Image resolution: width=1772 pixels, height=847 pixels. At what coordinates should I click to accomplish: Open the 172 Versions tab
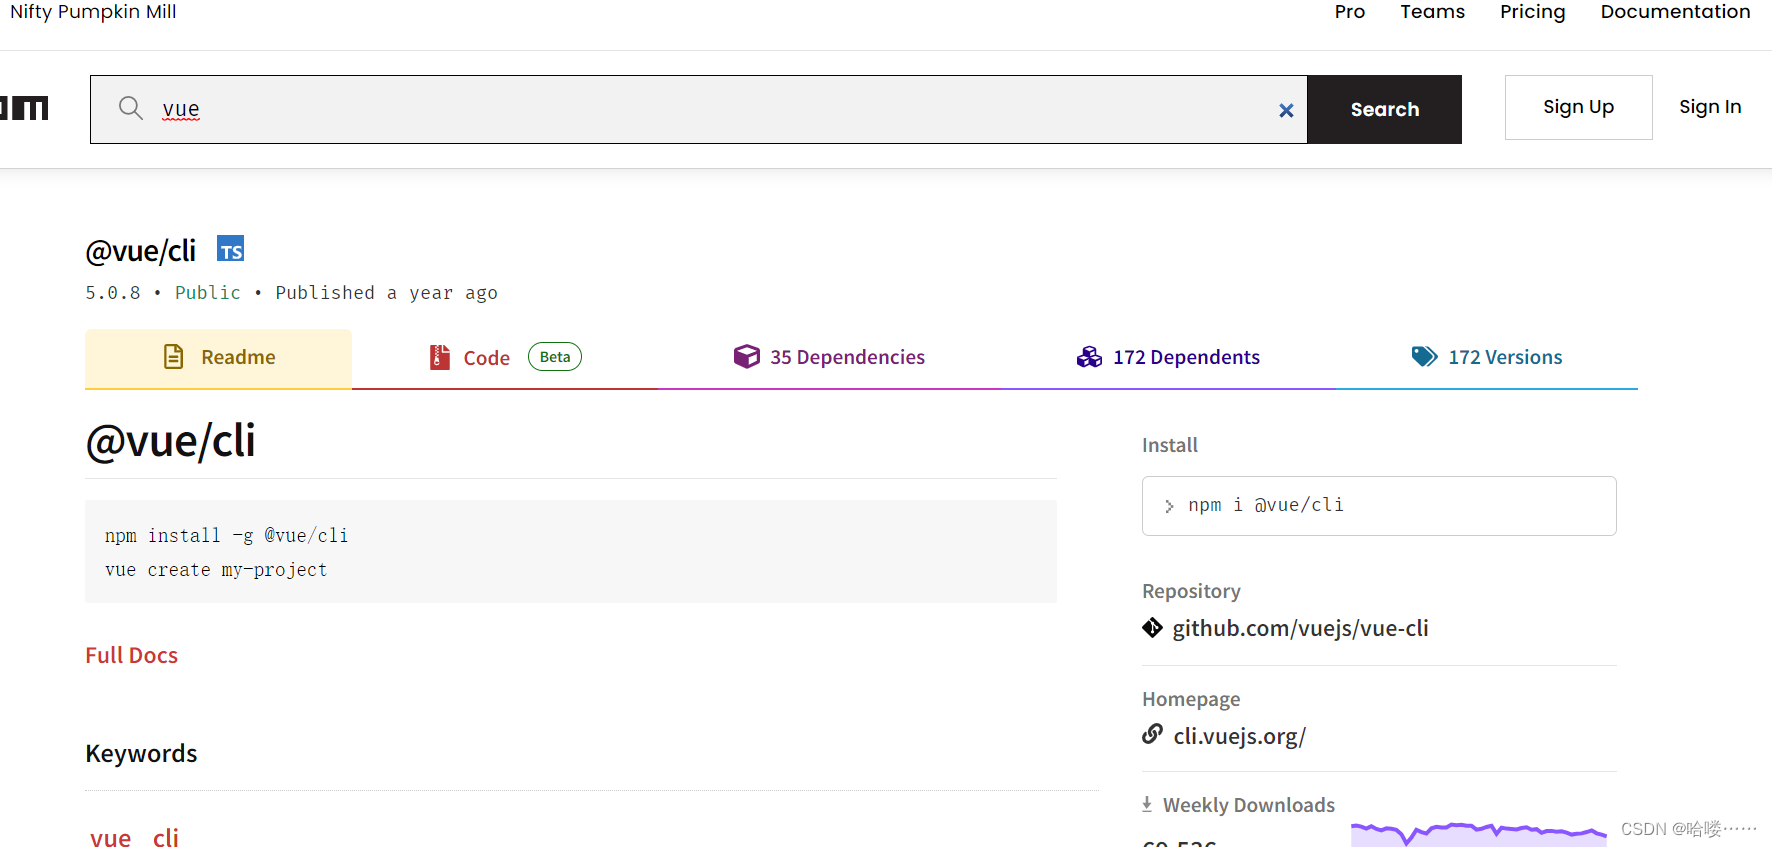tap(1487, 358)
